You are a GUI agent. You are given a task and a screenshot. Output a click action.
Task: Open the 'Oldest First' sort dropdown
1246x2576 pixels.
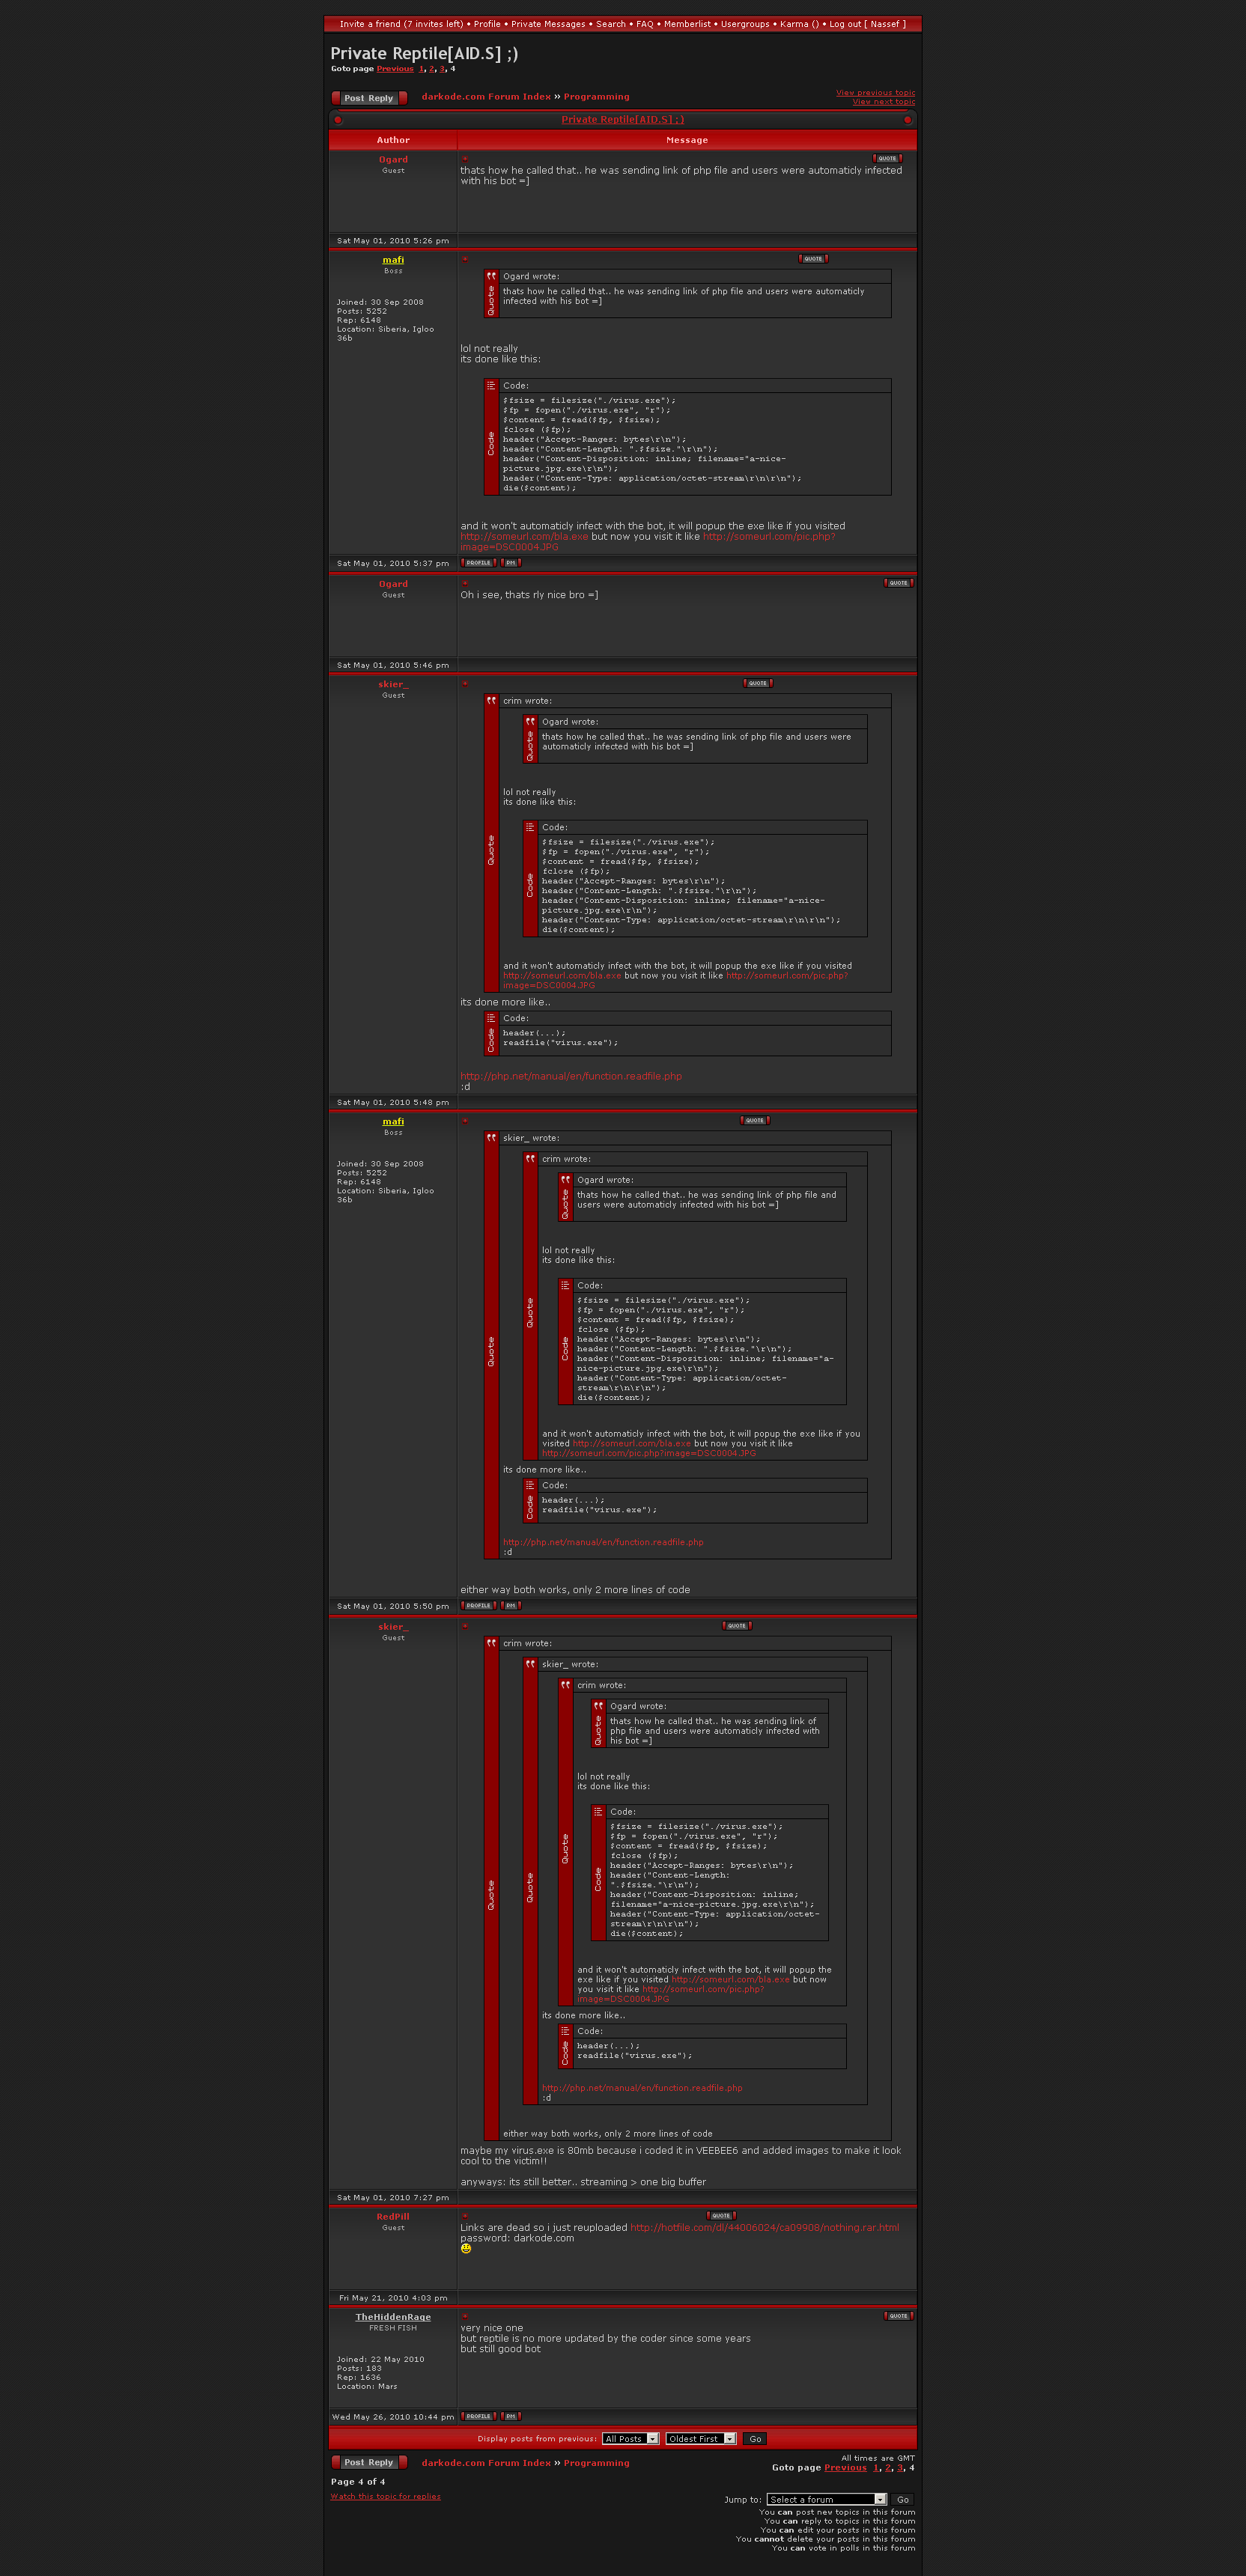click(701, 2438)
